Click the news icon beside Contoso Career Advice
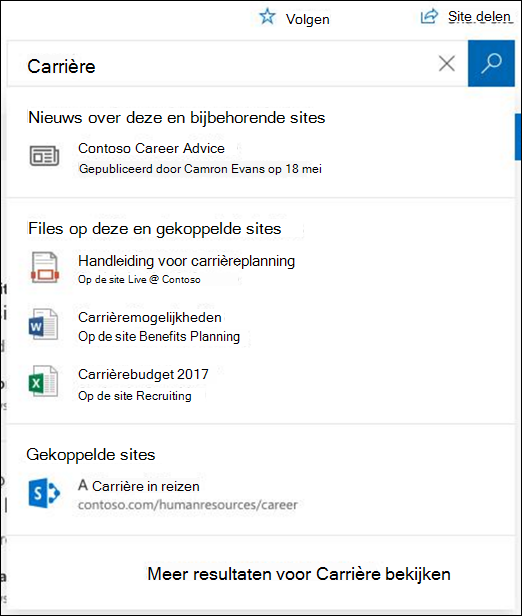 pyautogui.click(x=44, y=156)
